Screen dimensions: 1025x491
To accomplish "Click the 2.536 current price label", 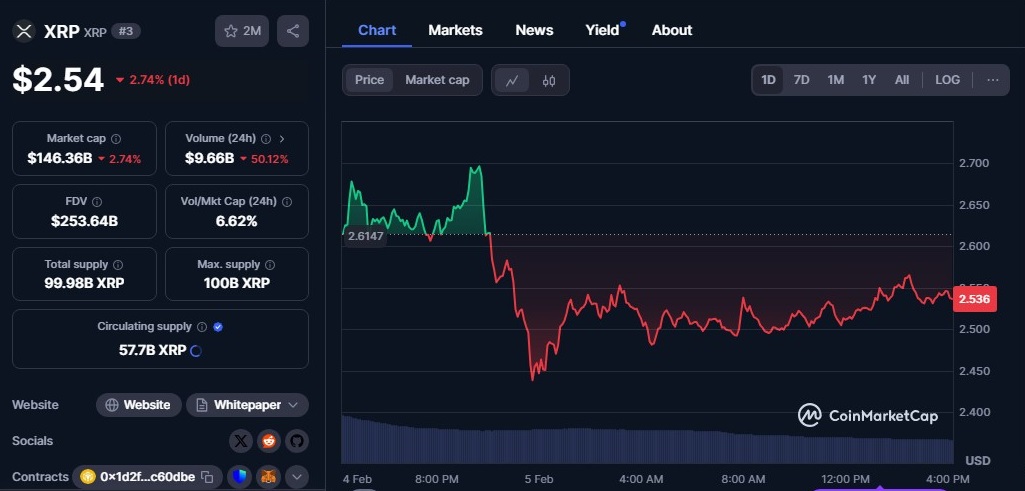I will [x=975, y=299].
